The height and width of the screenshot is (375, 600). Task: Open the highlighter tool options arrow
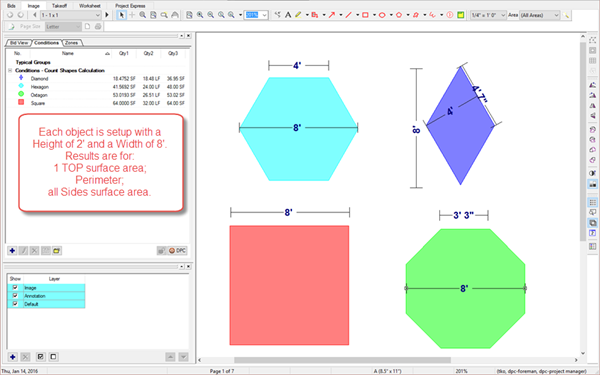tap(307, 15)
